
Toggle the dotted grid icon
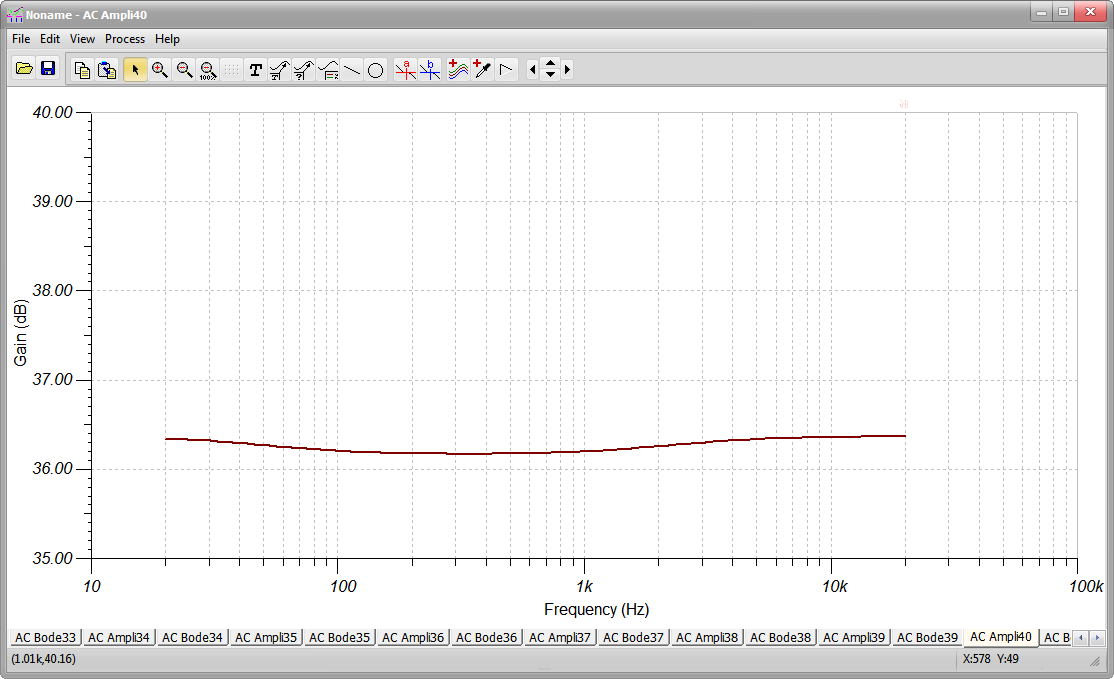click(232, 70)
